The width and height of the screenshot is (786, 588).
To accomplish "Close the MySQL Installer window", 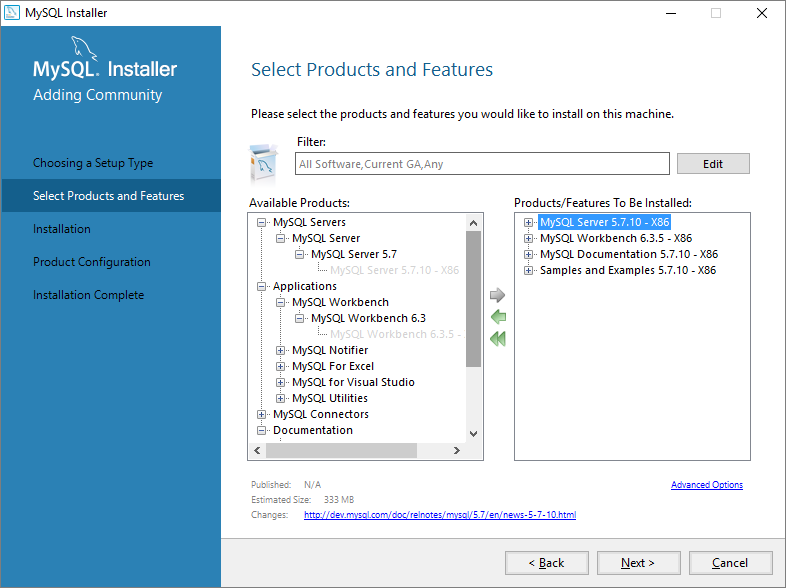I will tap(762, 13).
